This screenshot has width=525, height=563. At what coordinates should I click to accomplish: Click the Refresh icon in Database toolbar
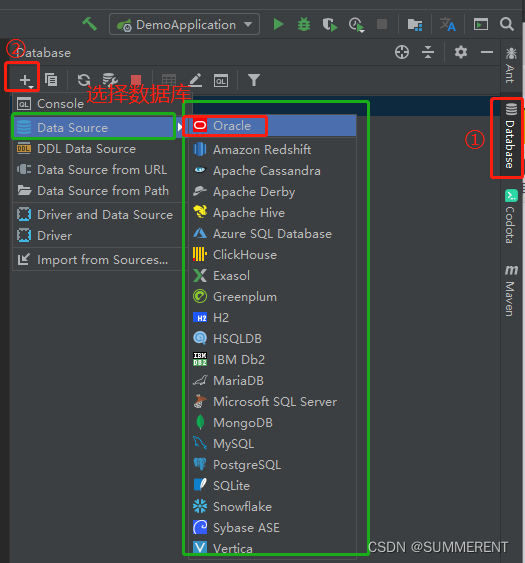point(84,80)
